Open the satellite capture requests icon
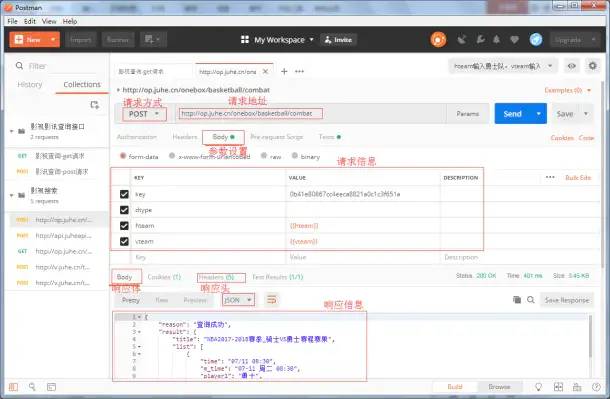Screen dimensions: 610x399 [x=462, y=40]
